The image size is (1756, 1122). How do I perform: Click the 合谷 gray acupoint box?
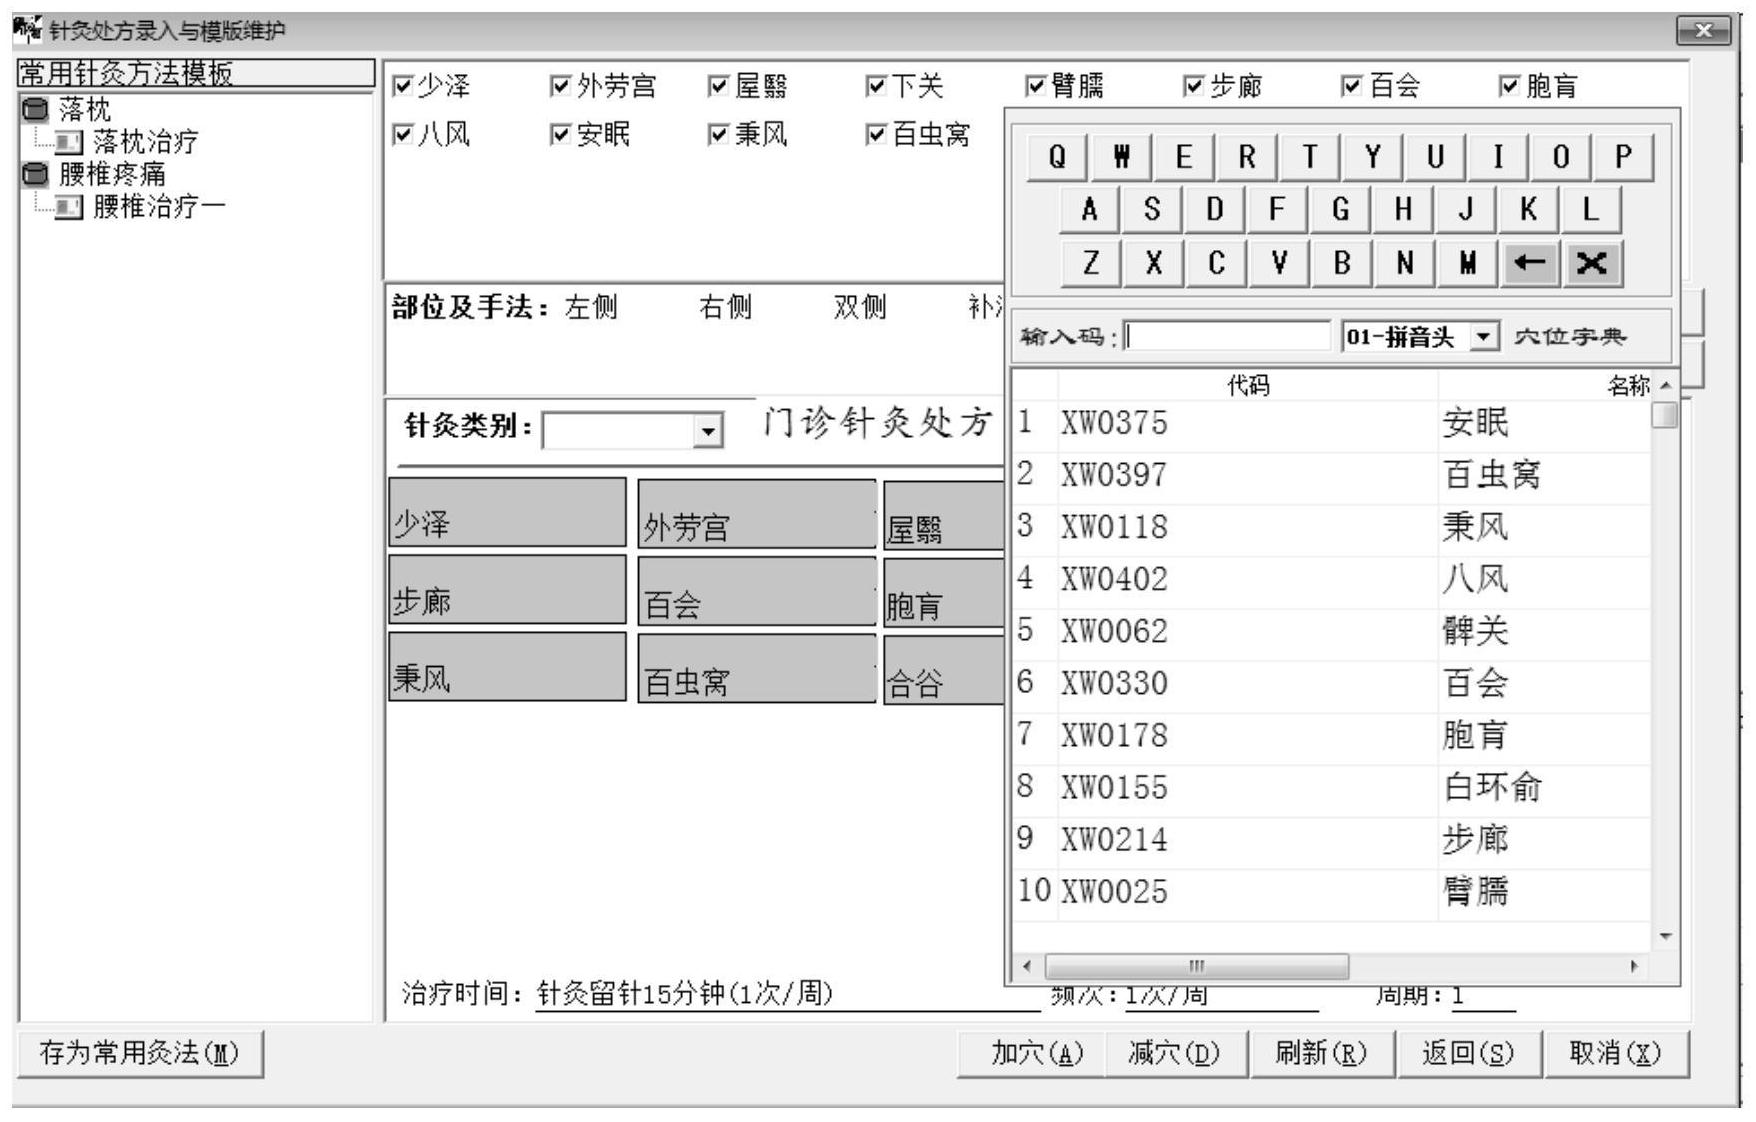click(944, 671)
